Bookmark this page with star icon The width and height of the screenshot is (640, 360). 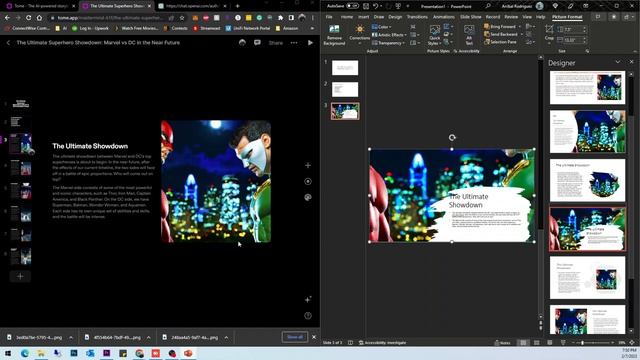[182, 18]
